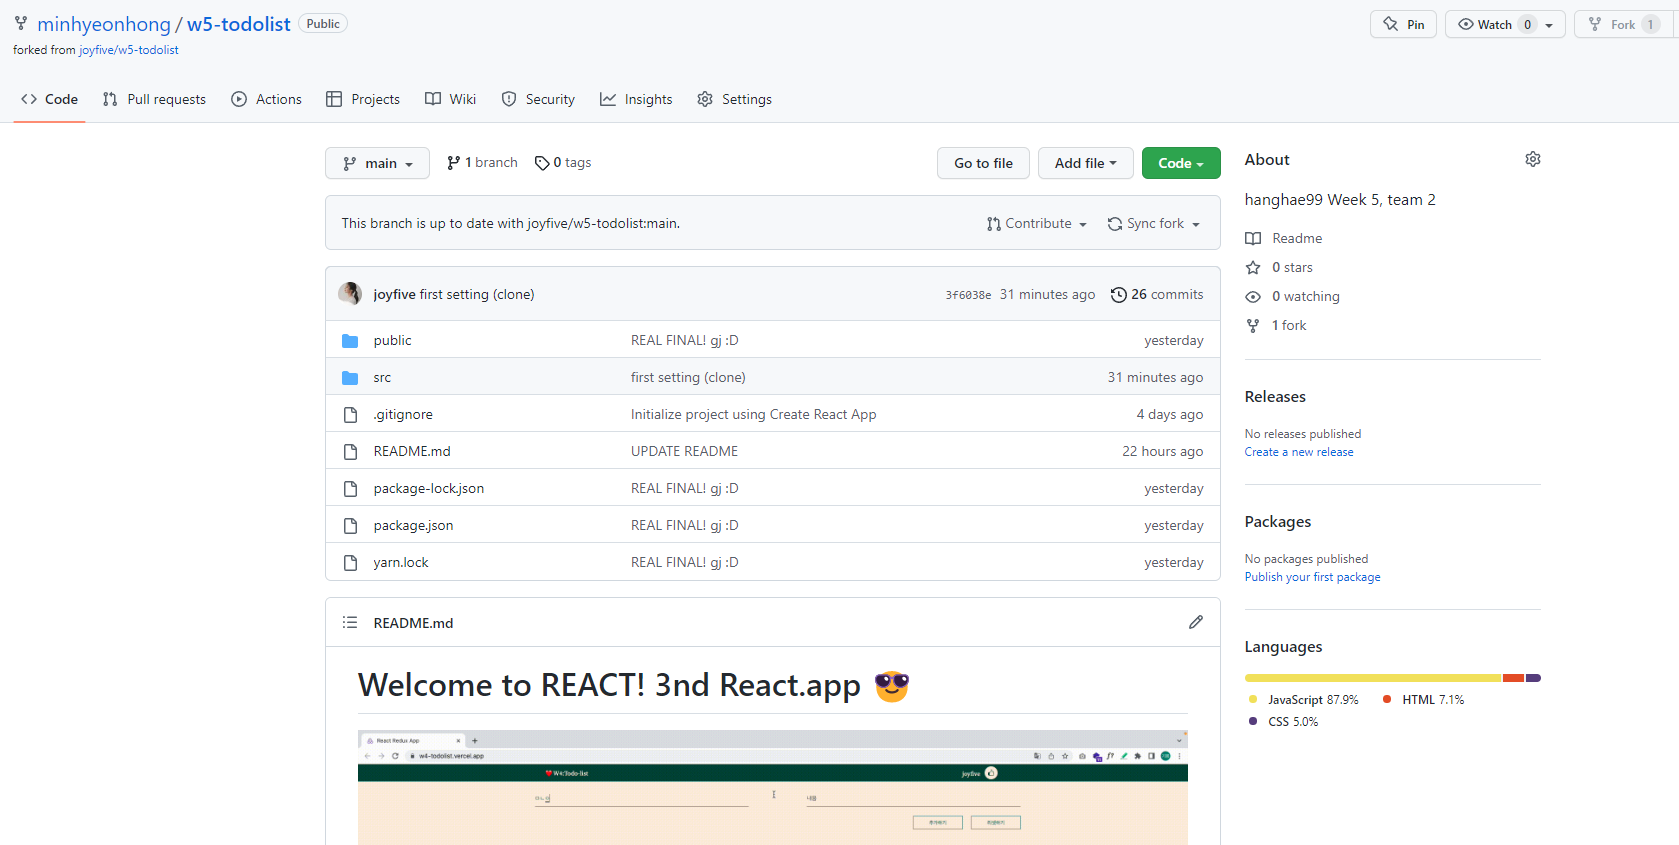Click the package-lock.json file icon

click(350, 489)
